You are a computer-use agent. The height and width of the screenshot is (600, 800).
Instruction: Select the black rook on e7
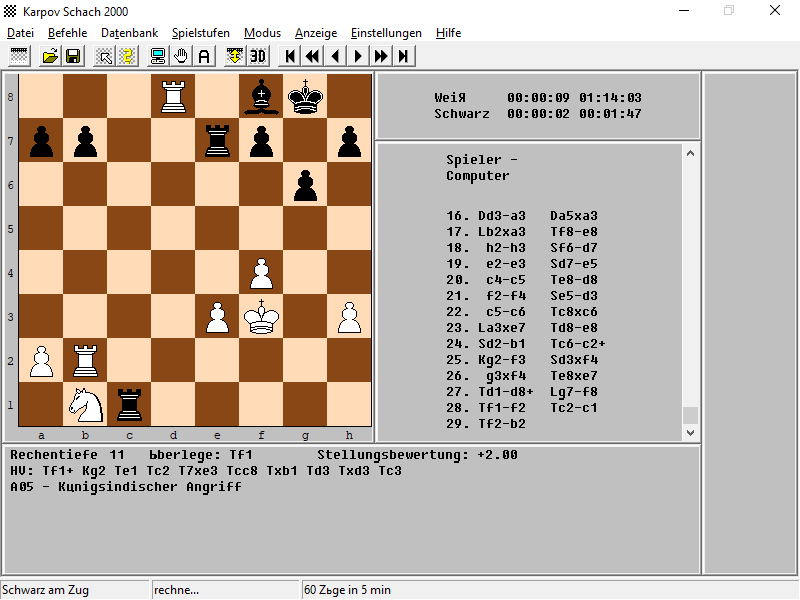(217, 140)
